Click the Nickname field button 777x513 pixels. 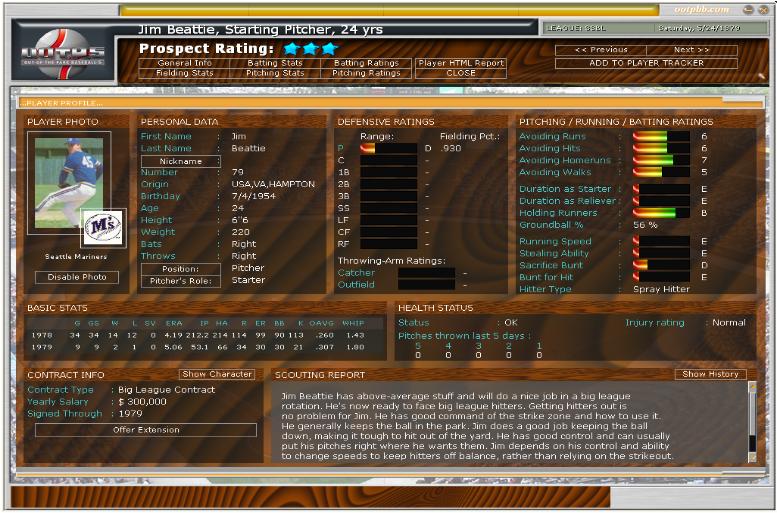tap(180, 161)
